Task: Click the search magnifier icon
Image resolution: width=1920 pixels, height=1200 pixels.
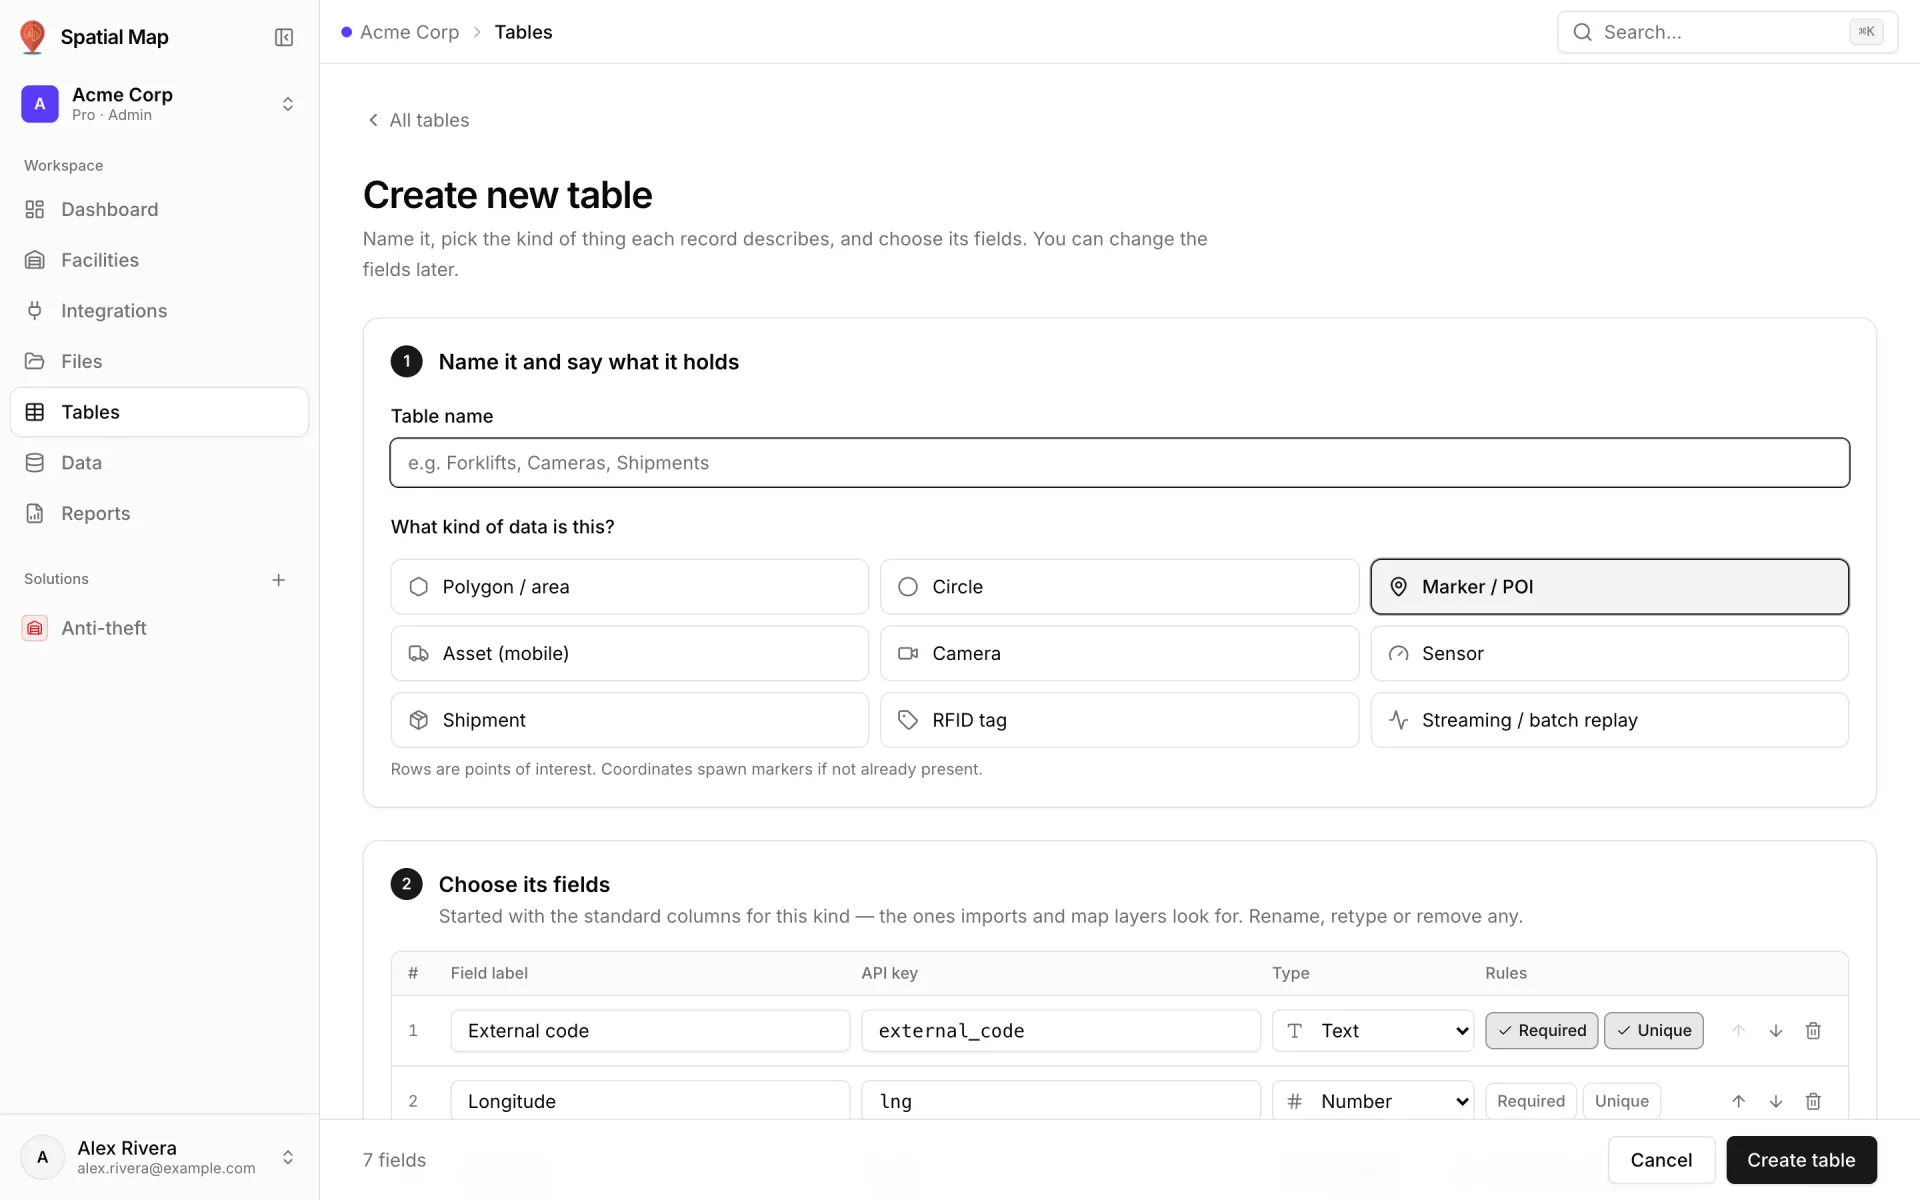Action: click(1582, 32)
